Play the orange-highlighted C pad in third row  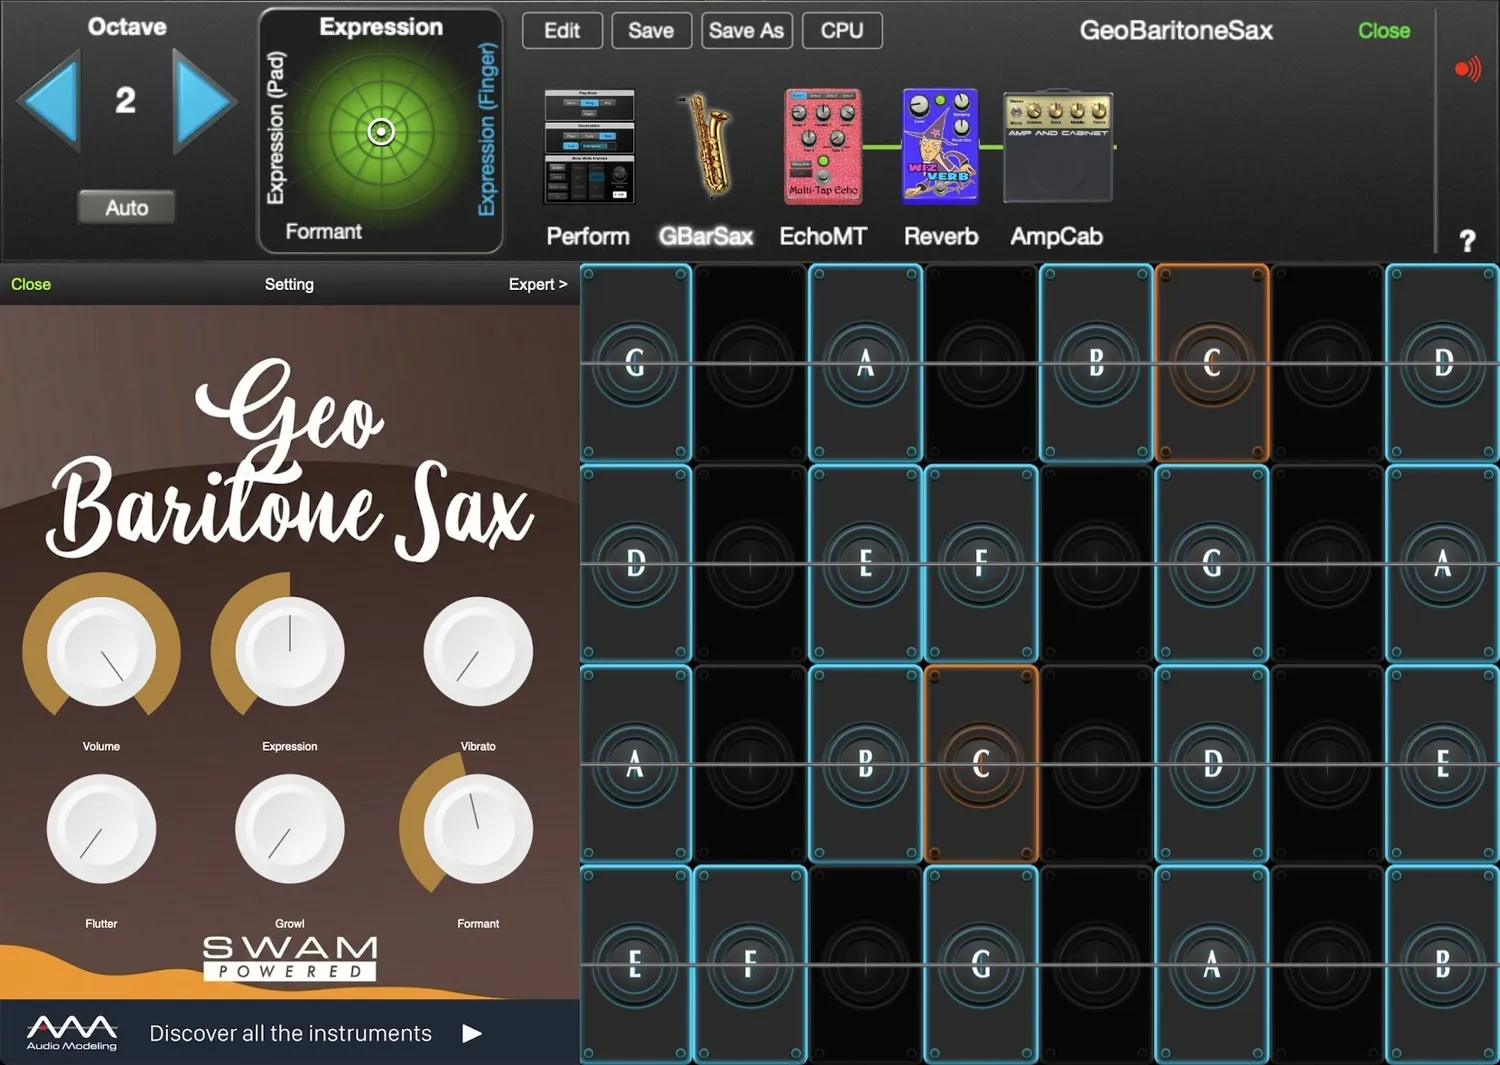click(981, 764)
